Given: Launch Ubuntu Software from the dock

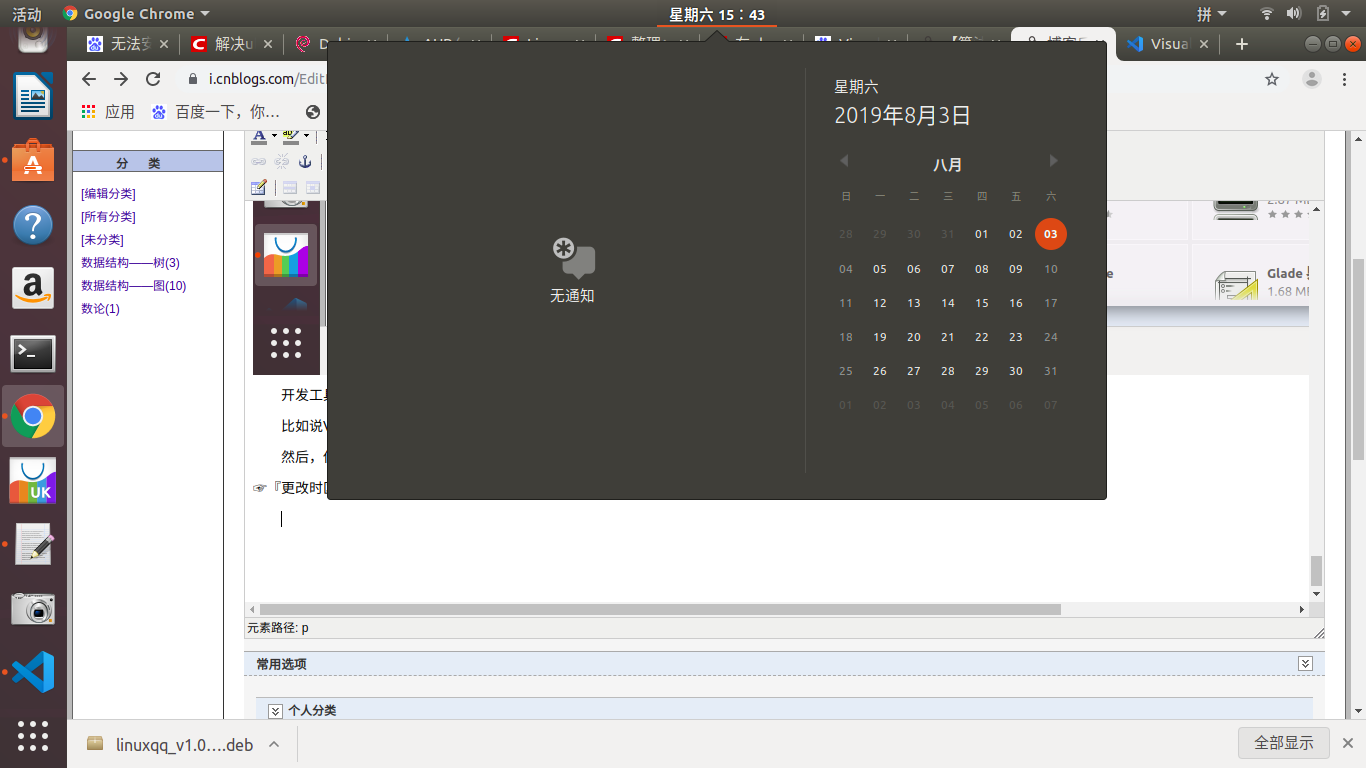Looking at the screenshot, I should pos(33,160).
